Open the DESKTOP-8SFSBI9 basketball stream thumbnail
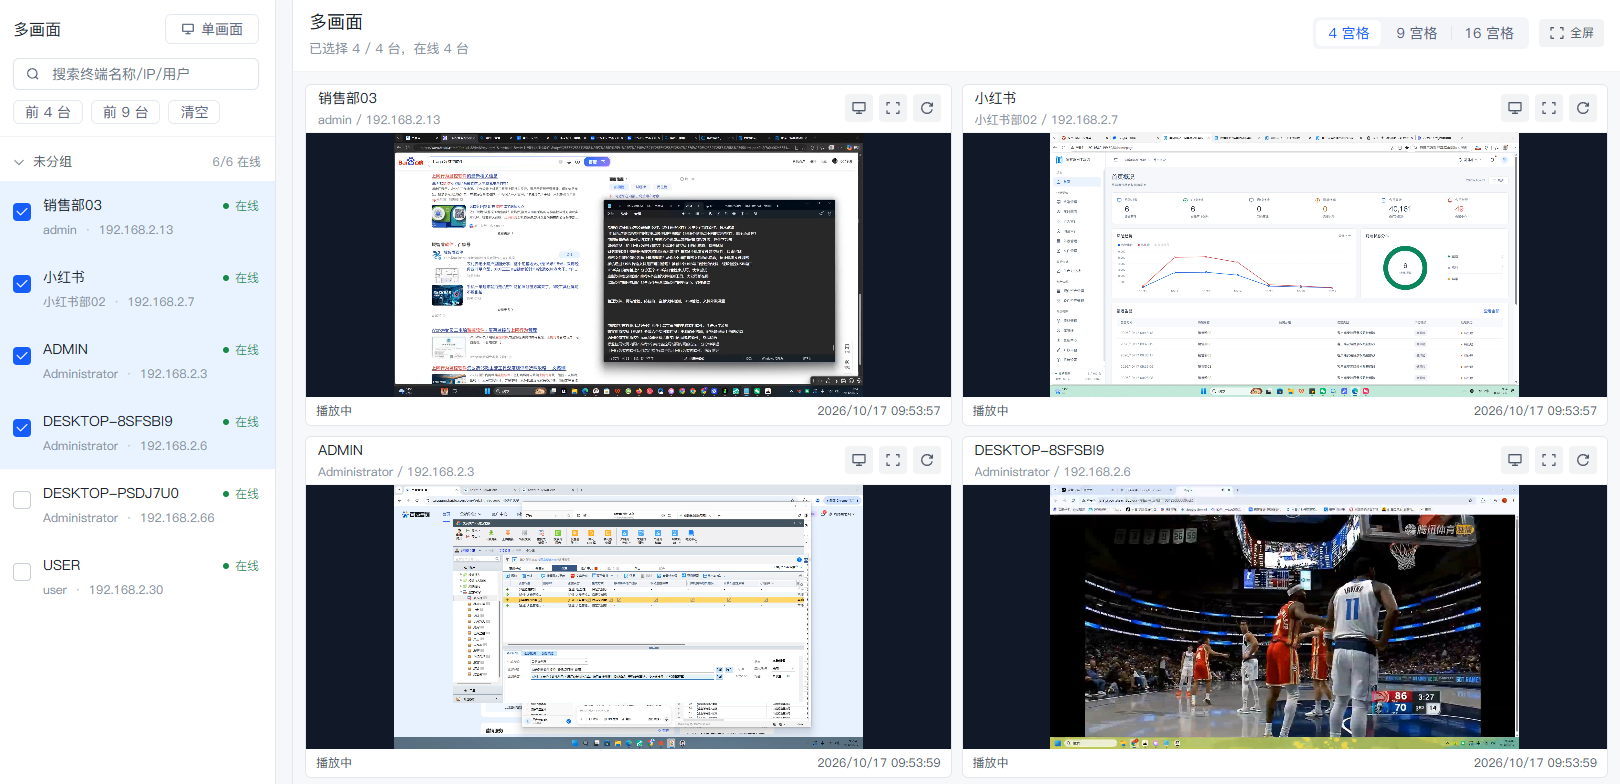 click(1285, 617)
